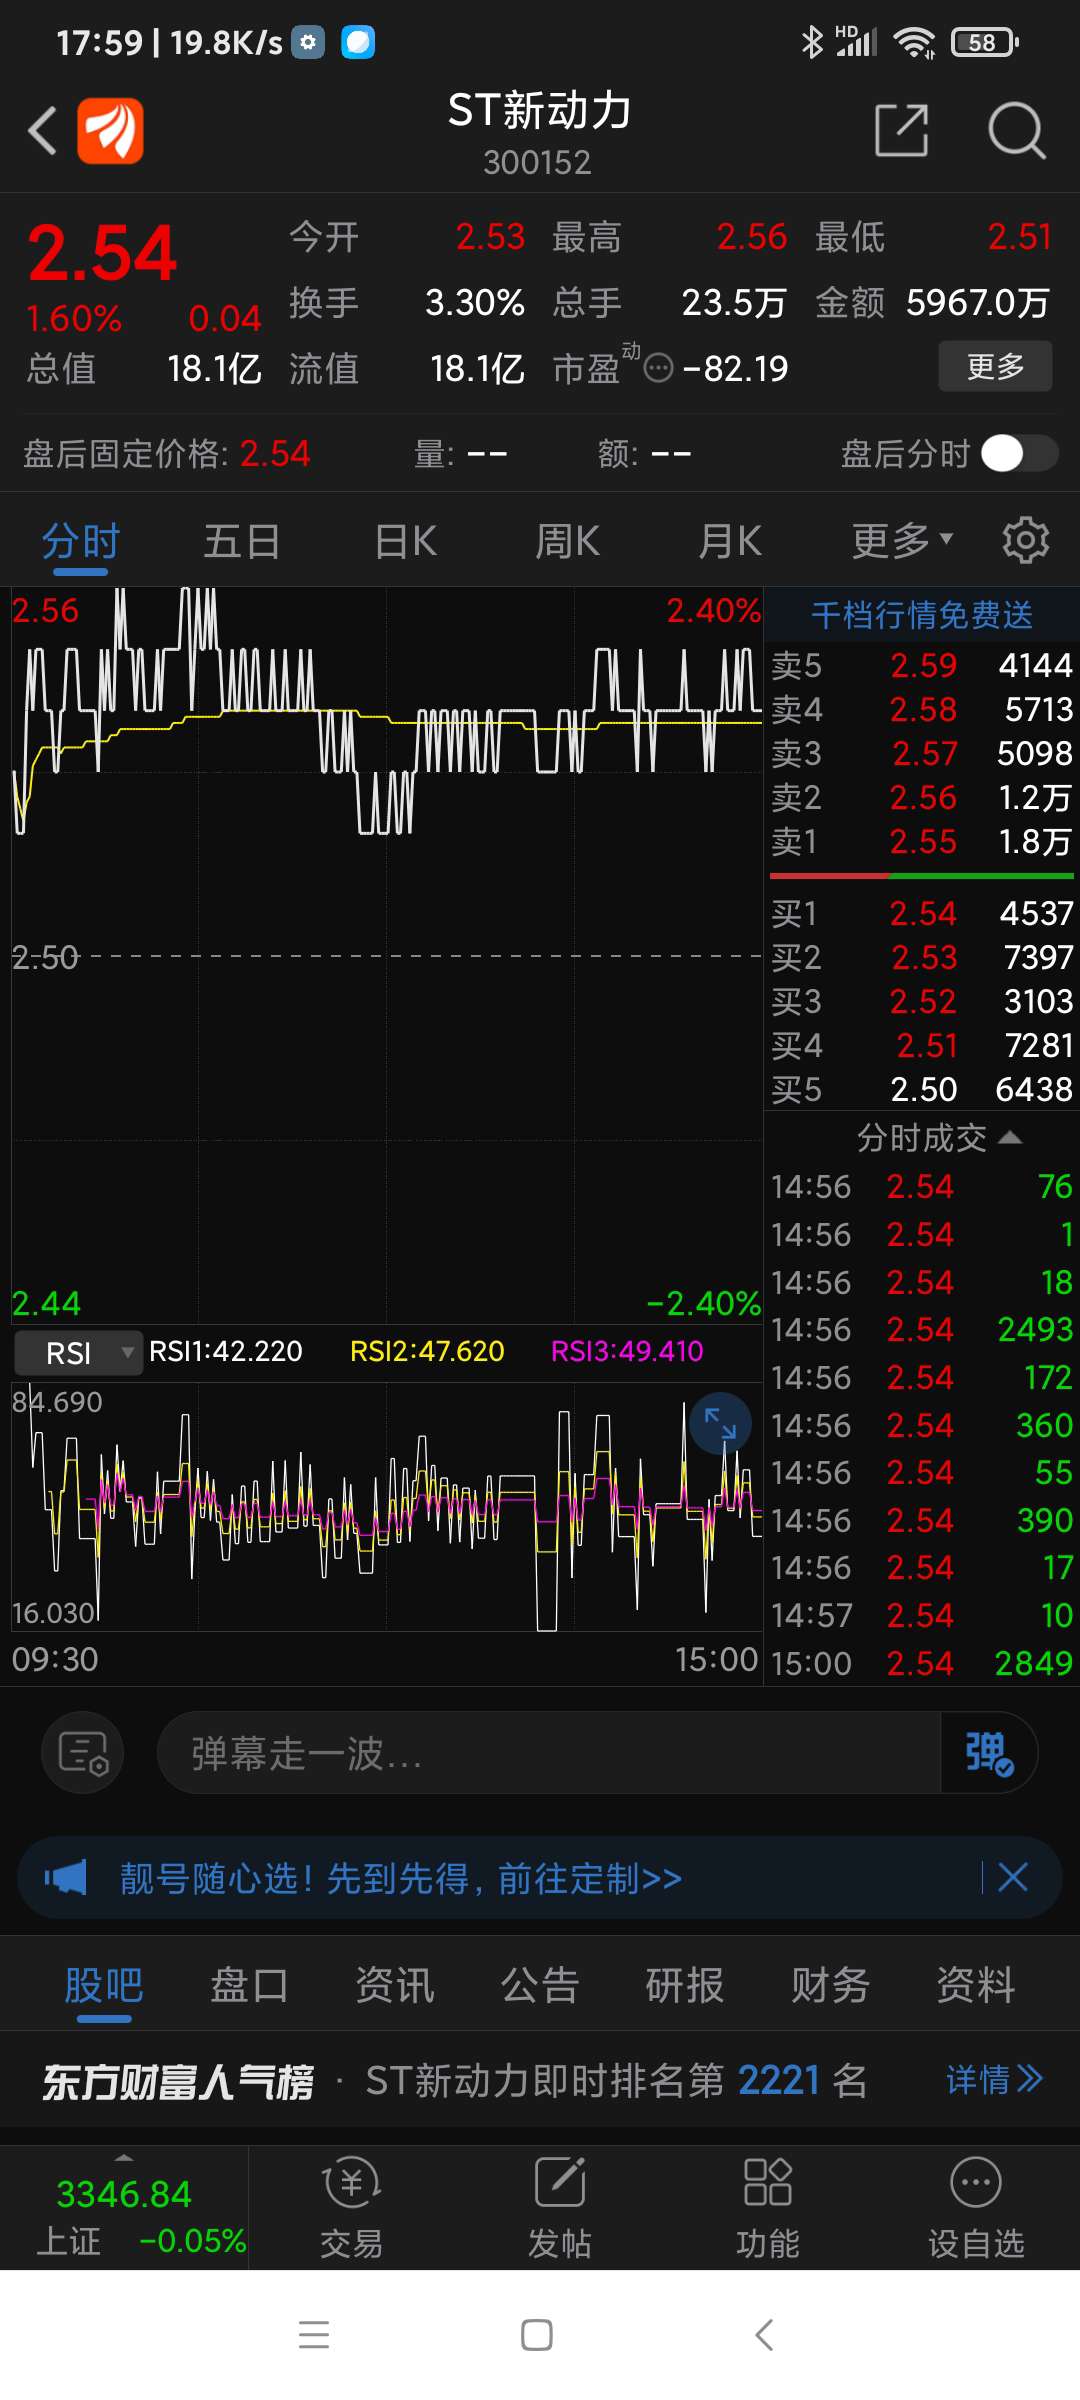
Task: Switch to 周K chart tab
Action: pyautogui.click(x=567, y=541)
